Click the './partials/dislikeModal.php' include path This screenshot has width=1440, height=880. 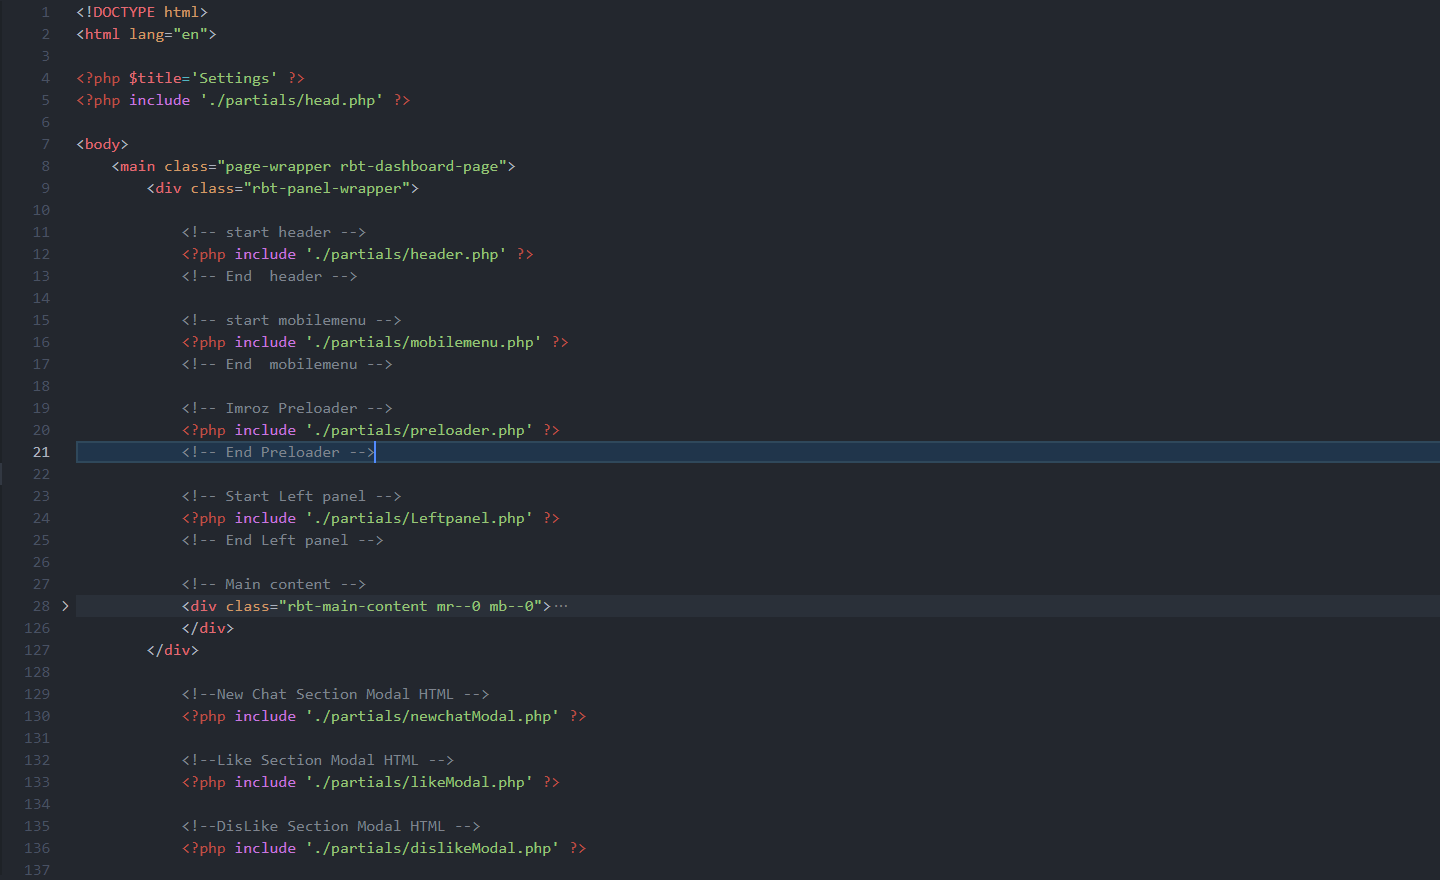tap(432, 848)
